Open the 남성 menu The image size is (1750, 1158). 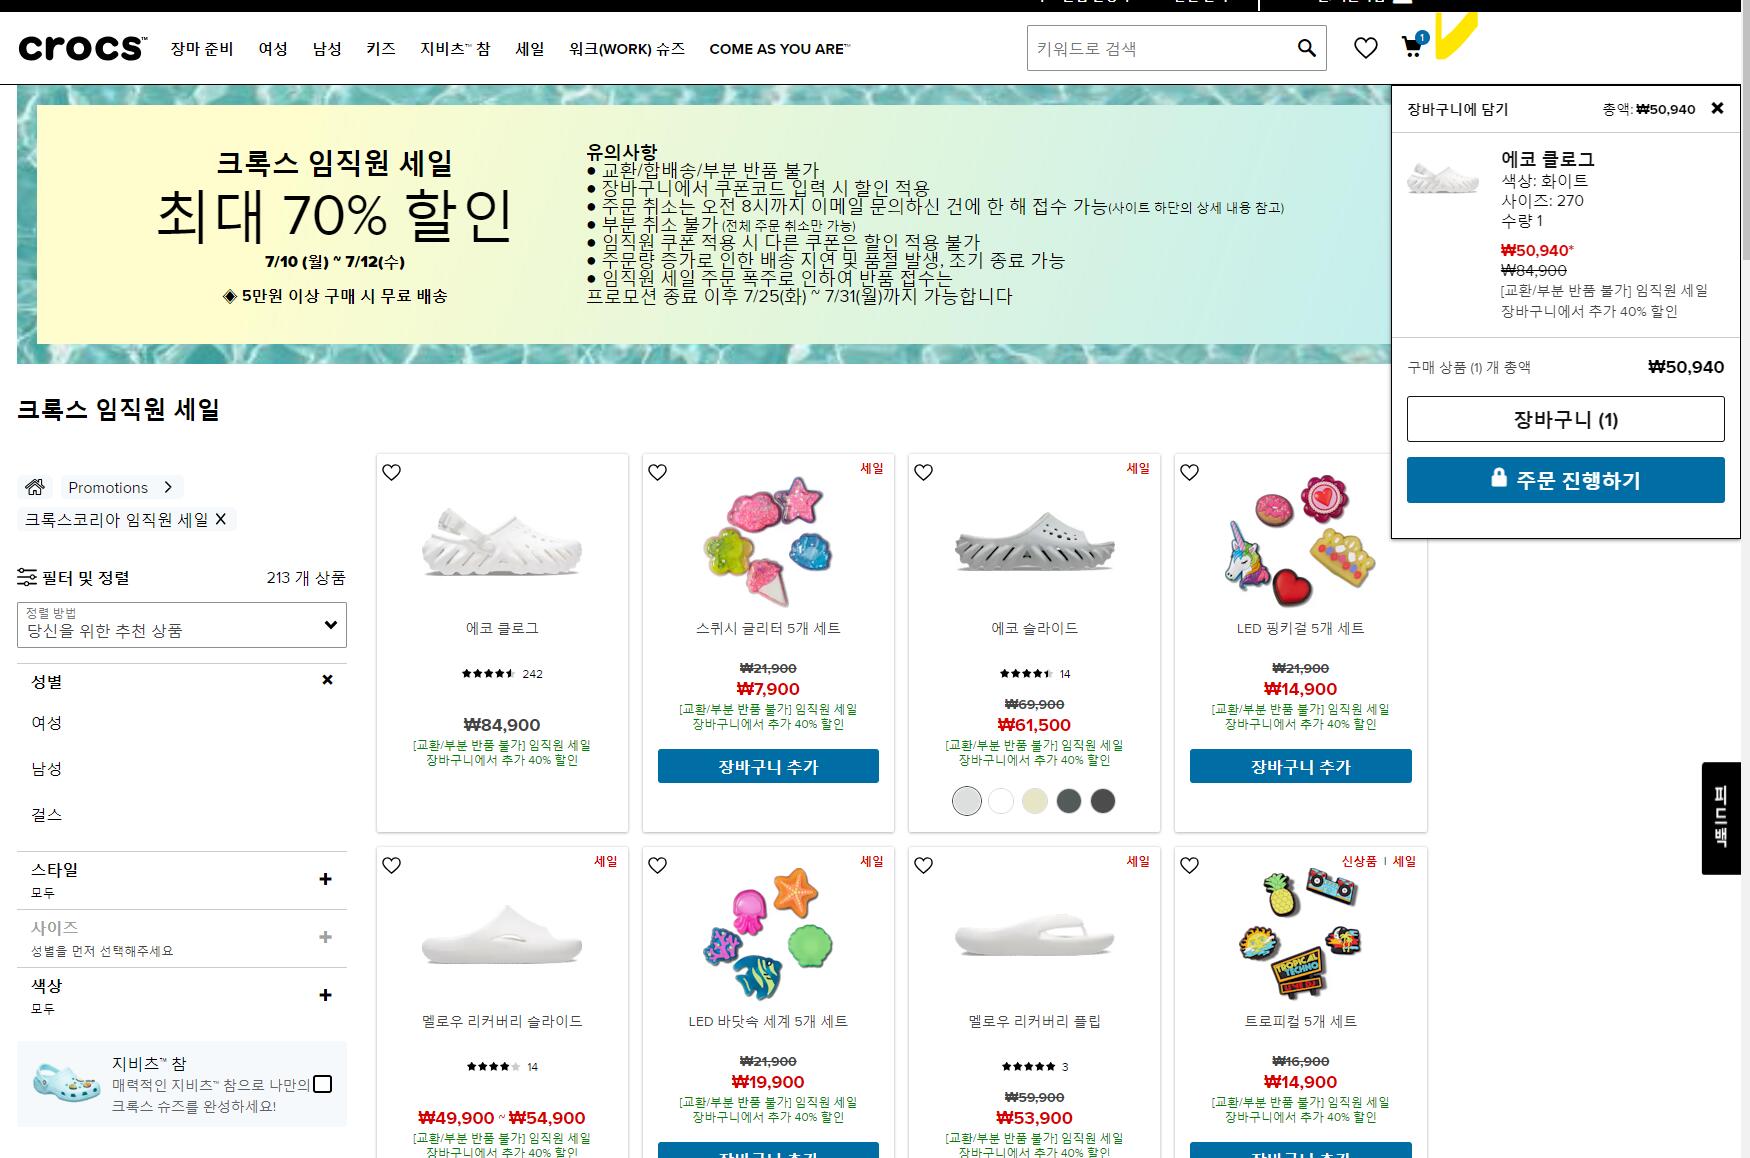coord(327,48)
